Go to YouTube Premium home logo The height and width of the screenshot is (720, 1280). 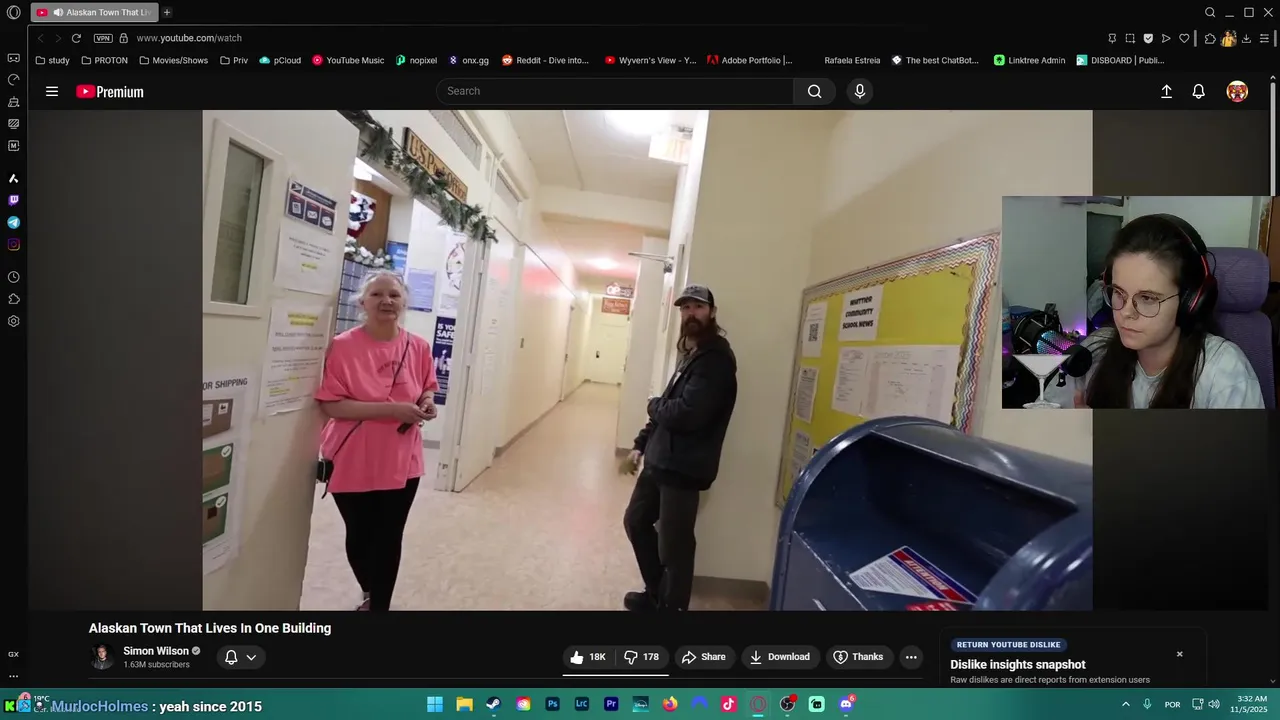(110, 91)
